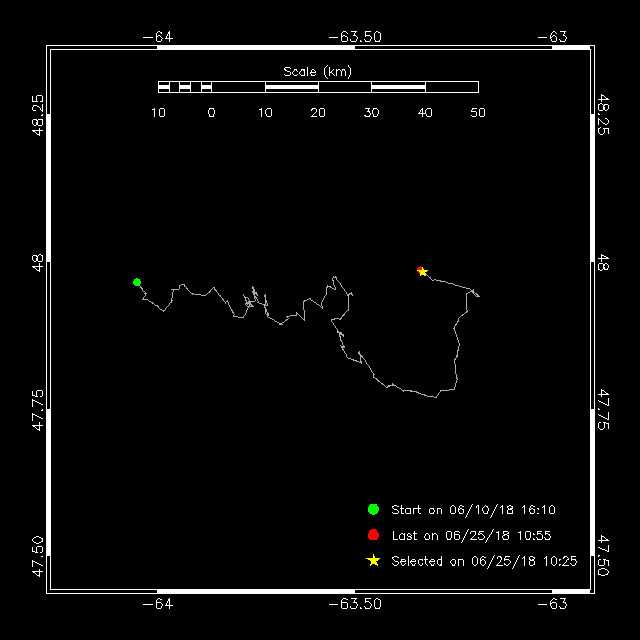Click the right '47.75' latitude label
The image size is (640, 640).
coord(603,409)
